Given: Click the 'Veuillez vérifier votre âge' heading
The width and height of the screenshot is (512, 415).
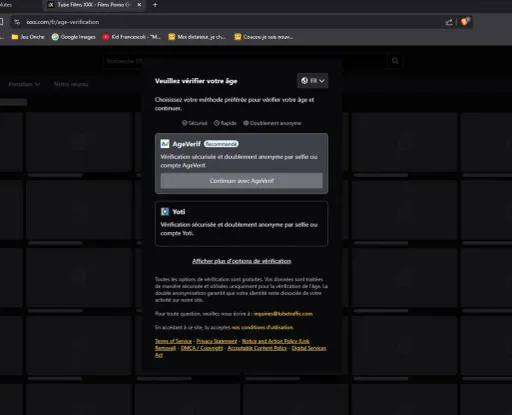Looking at the screenshot, I should pyautogui.click(x=196, y=81).
